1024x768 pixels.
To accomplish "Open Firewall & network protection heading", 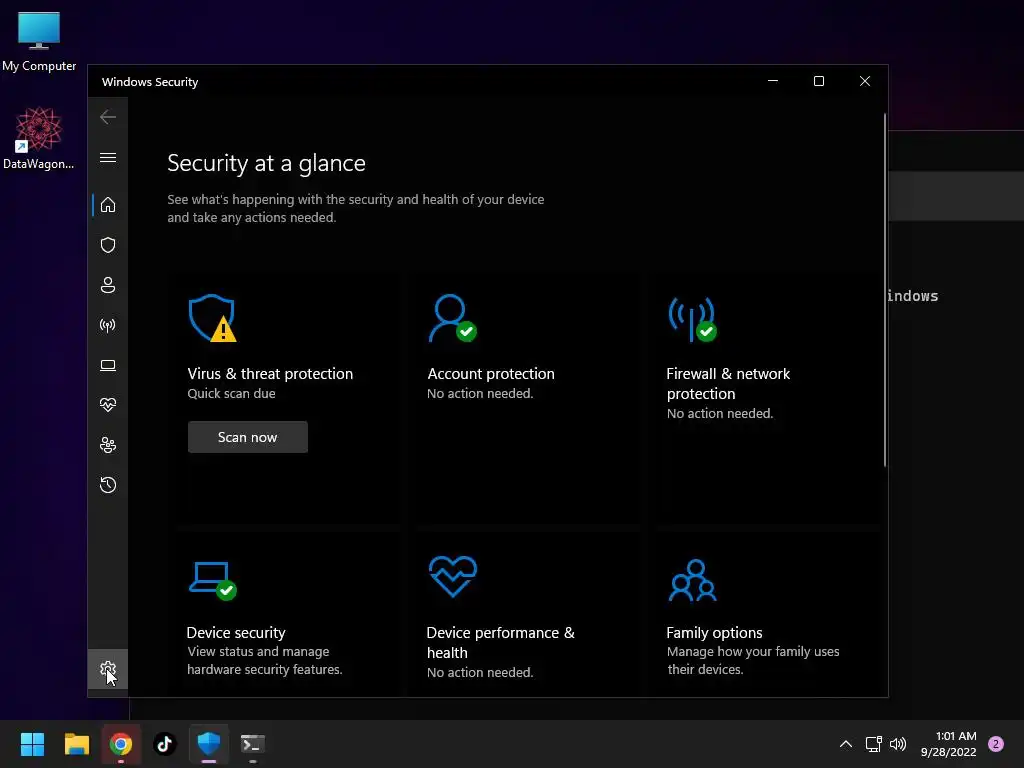I will pyautogui.click(x=728, y=383).
